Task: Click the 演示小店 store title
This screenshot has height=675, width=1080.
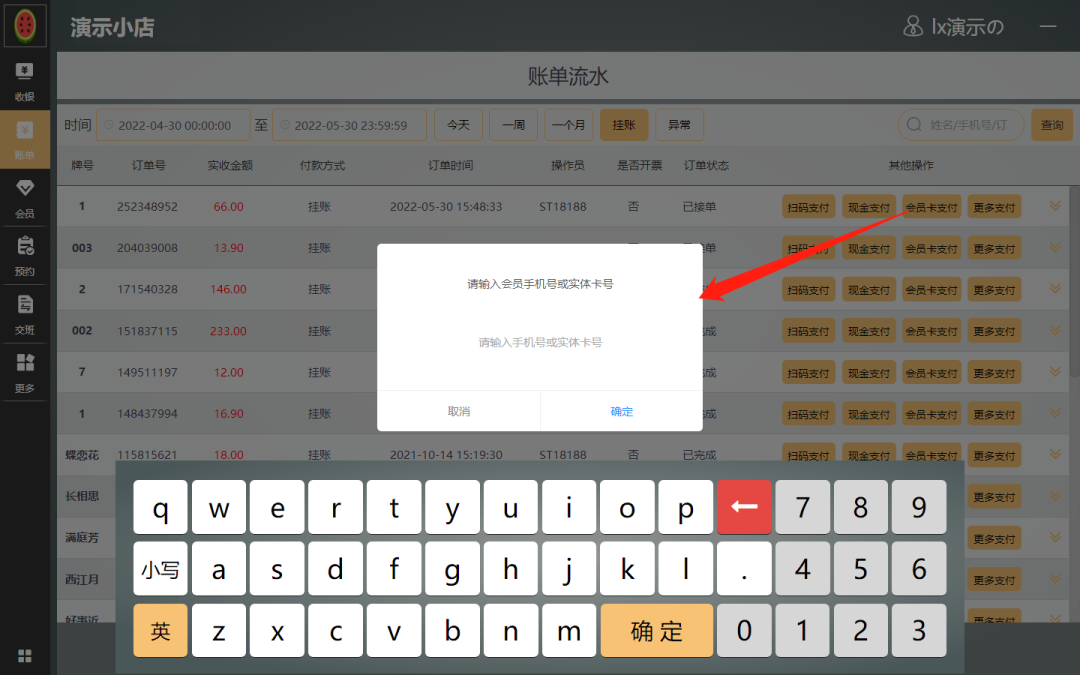Action: 112,27
